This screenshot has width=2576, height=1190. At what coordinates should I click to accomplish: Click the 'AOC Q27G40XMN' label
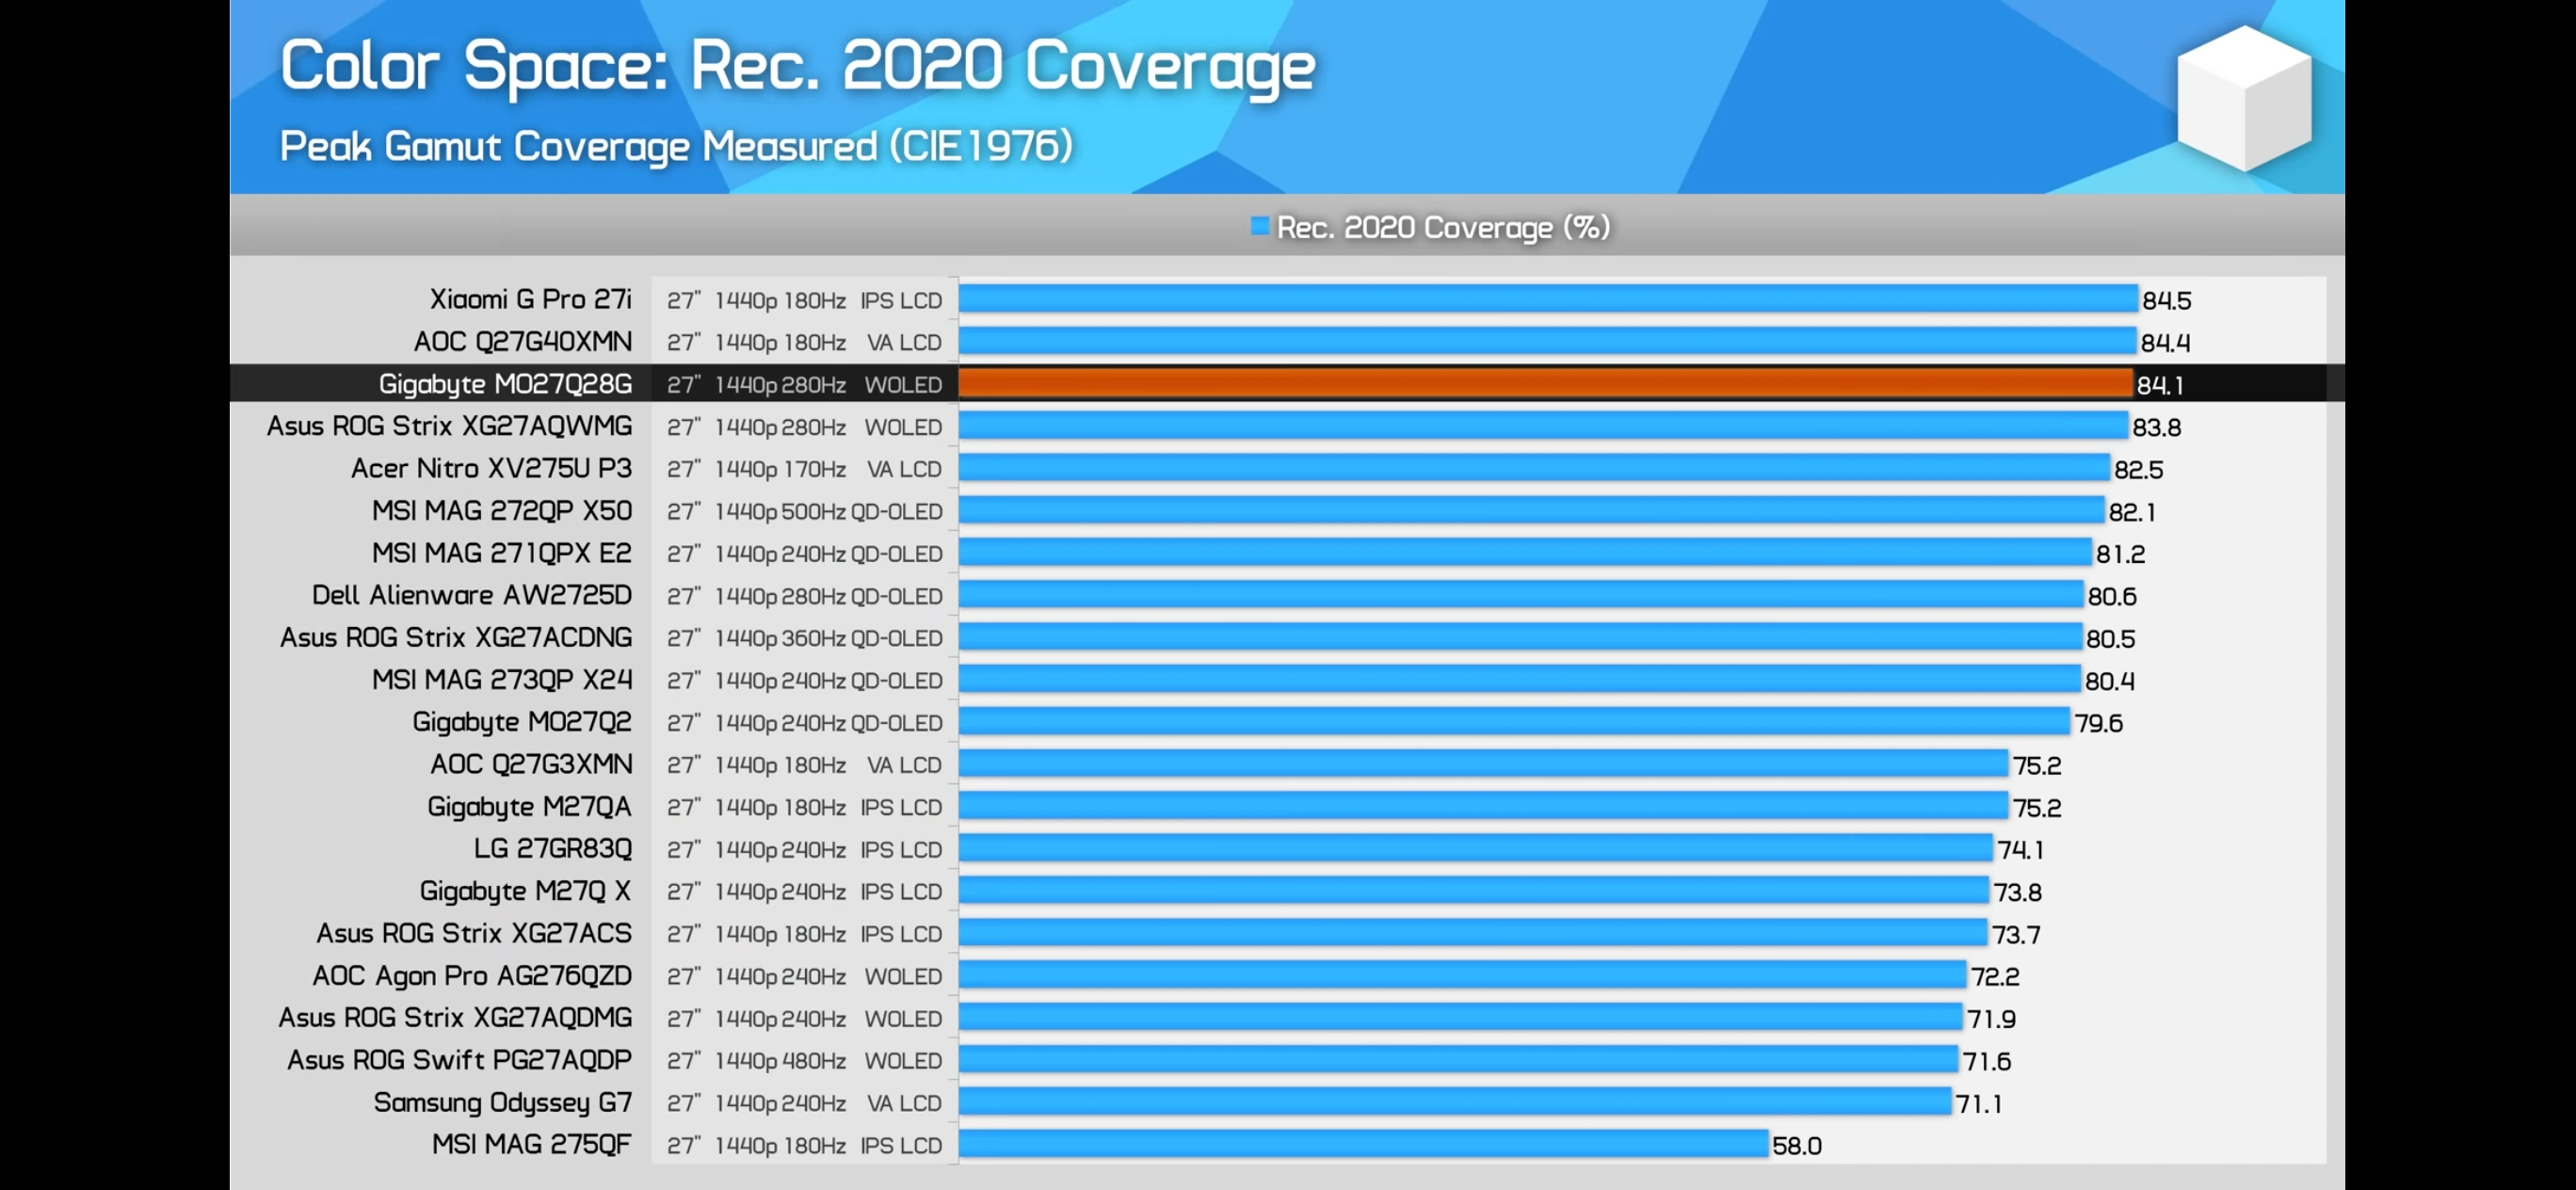point(523,341)
